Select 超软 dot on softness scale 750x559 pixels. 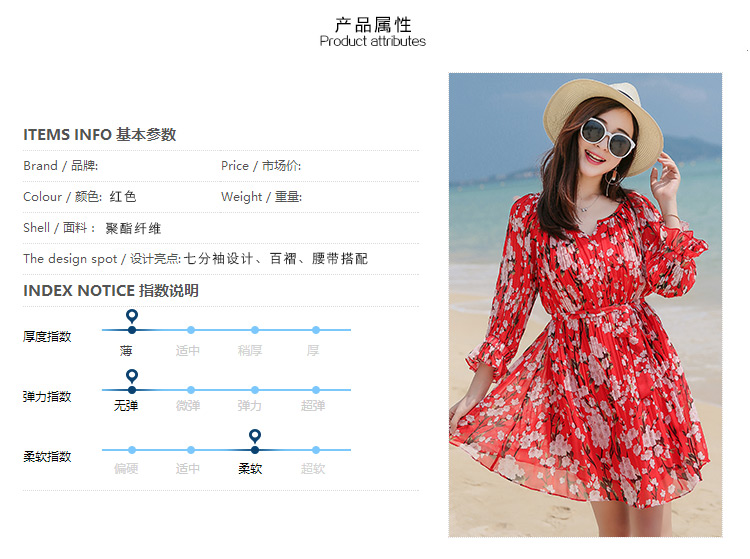[316, 450]
